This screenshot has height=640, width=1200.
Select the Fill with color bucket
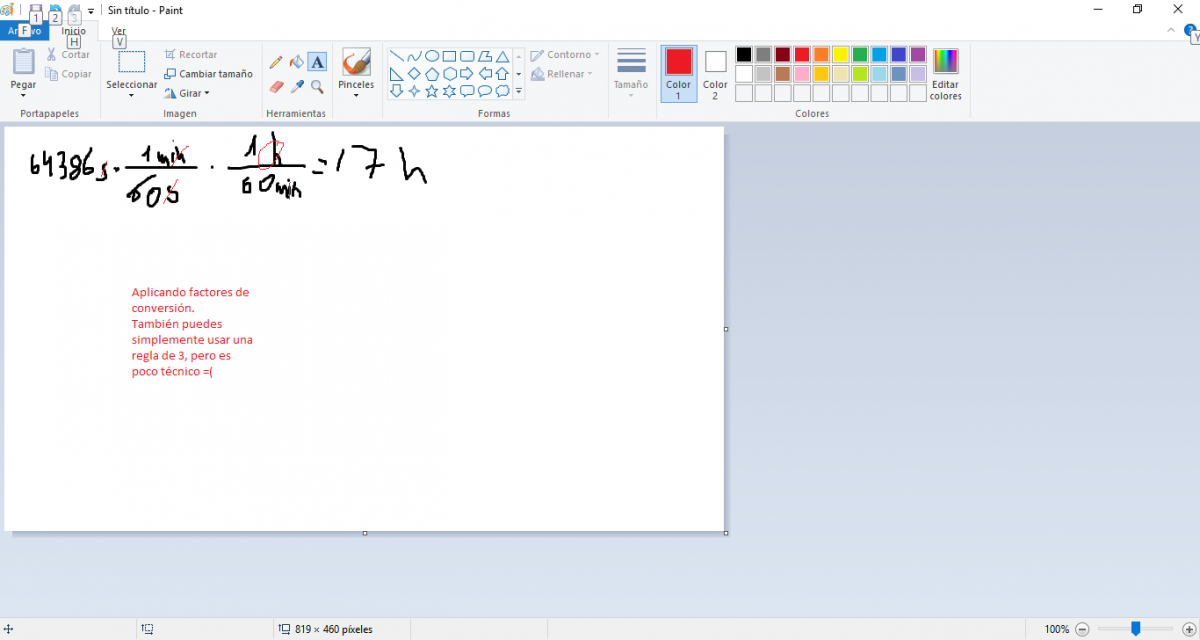tap(296, 62)
